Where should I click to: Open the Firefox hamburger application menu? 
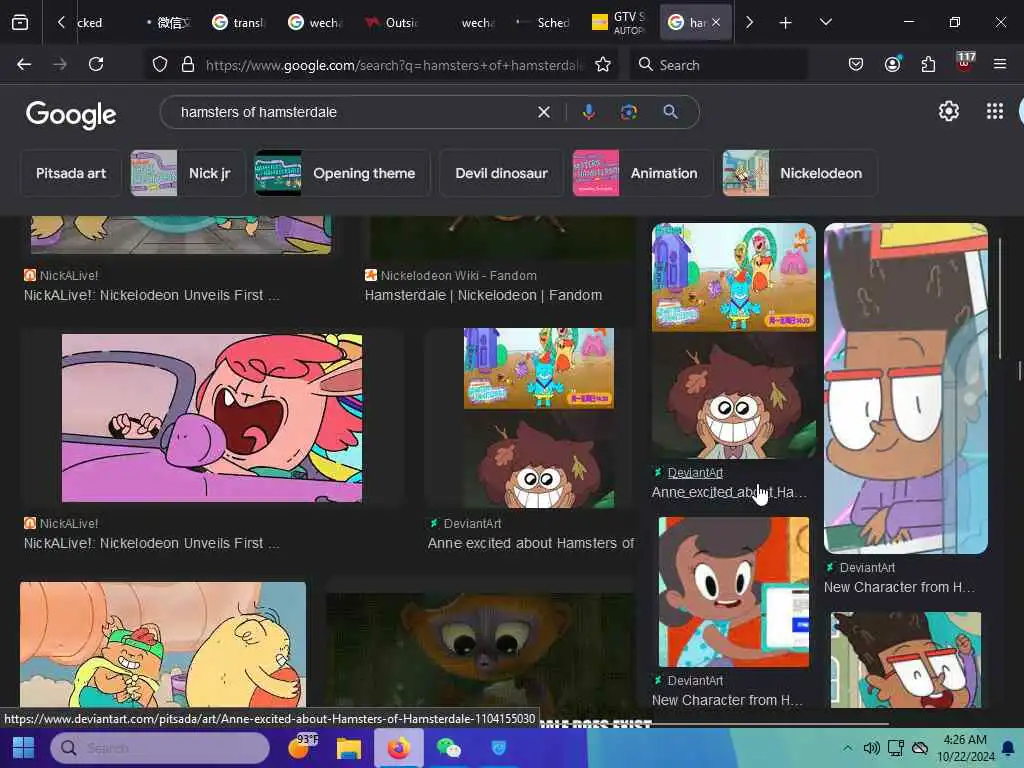[x=1000, y=64]
